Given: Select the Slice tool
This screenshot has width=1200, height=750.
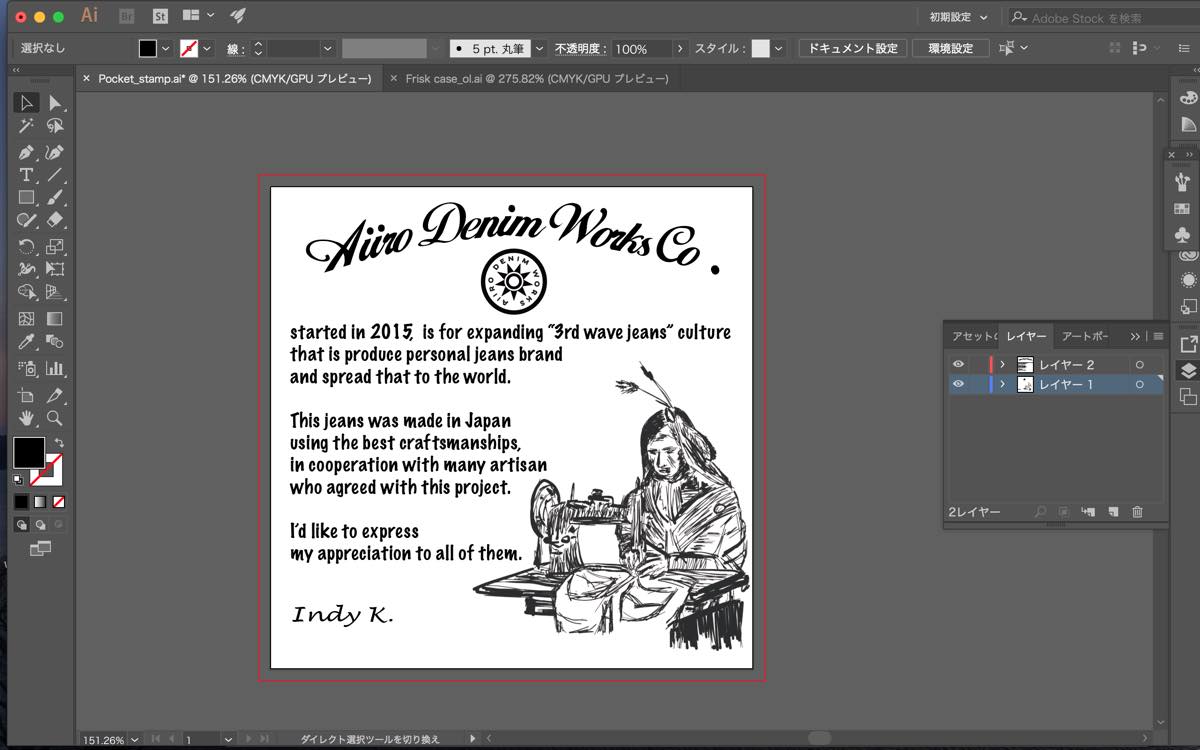Looking at the screenshot, I should 55,395.
